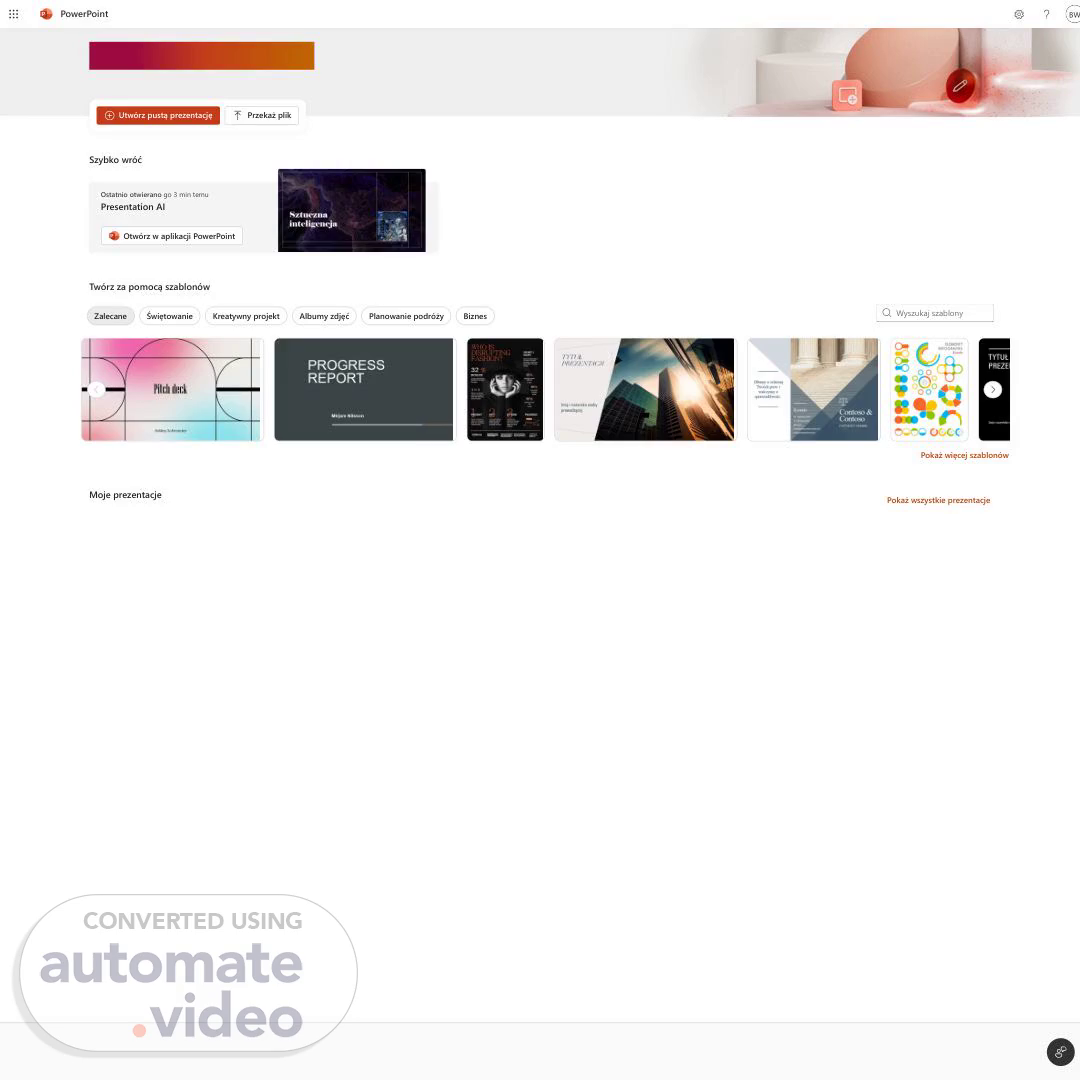Click the new slide icon in banner
Viewport: 1080px width, 1080px height.
[x=847, y=94]
